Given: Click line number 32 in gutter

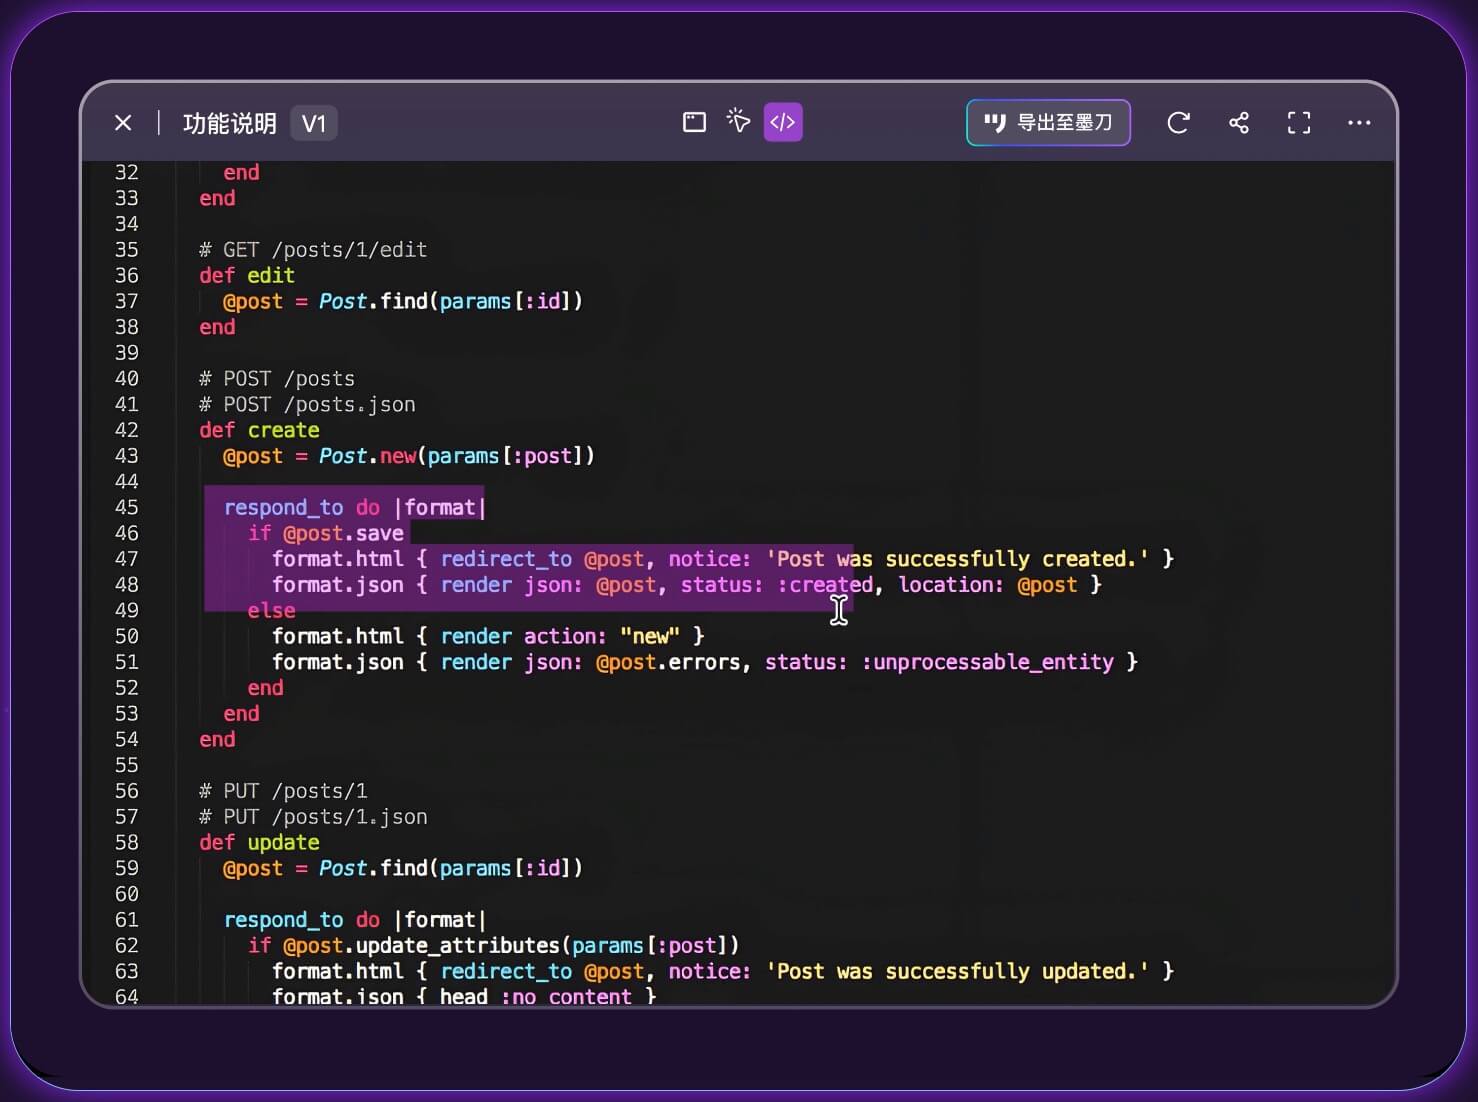Looking at the screenshot, I should pos(127,172).
